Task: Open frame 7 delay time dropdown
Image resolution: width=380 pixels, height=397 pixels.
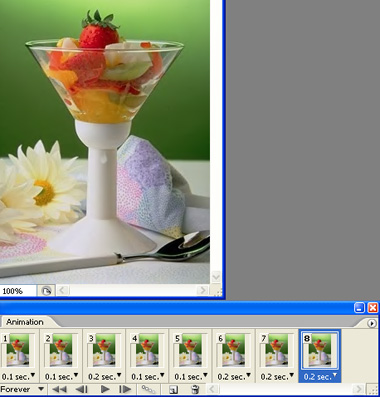Action: coord(276,377)
